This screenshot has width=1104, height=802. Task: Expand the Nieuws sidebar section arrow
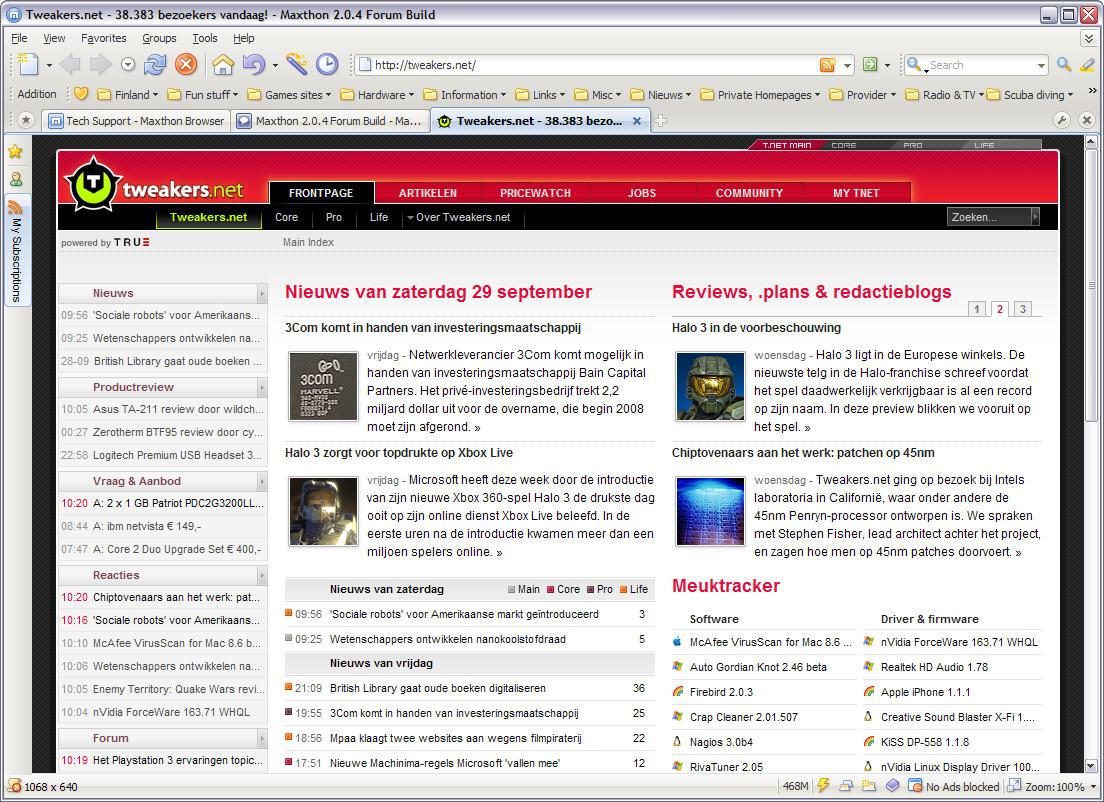pyautogui.click(x=262, y=293)
